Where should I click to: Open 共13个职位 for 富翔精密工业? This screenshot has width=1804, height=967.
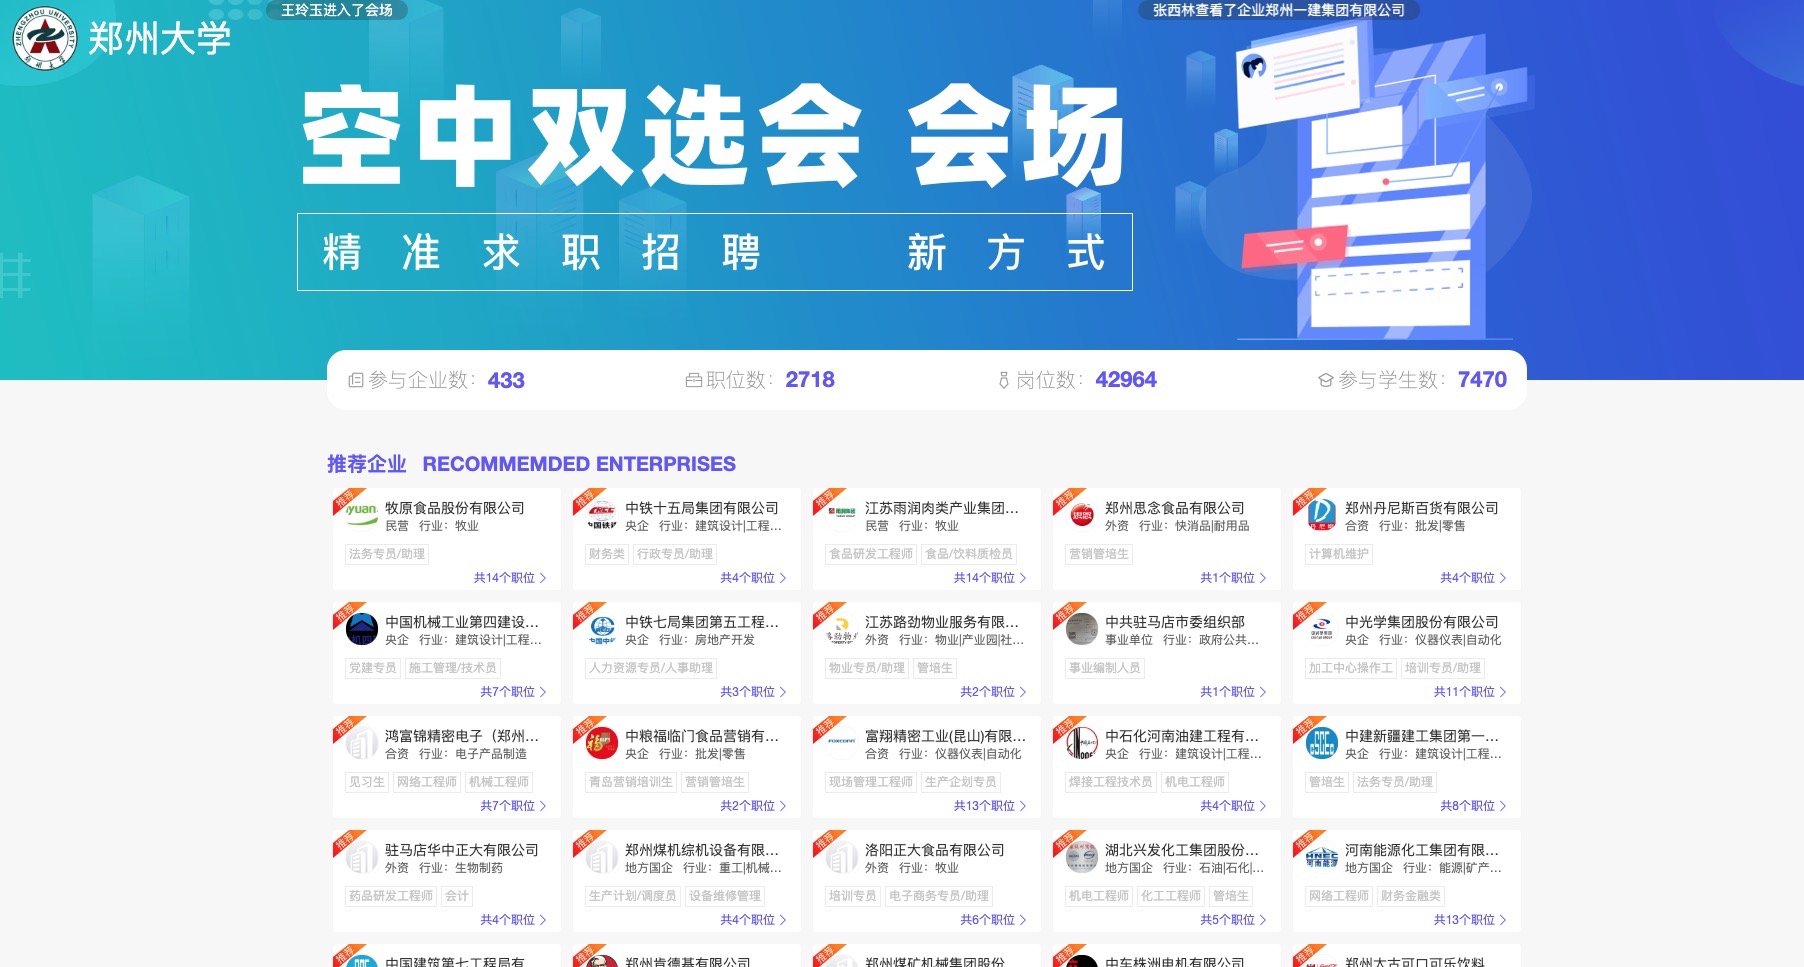[990, 806]
